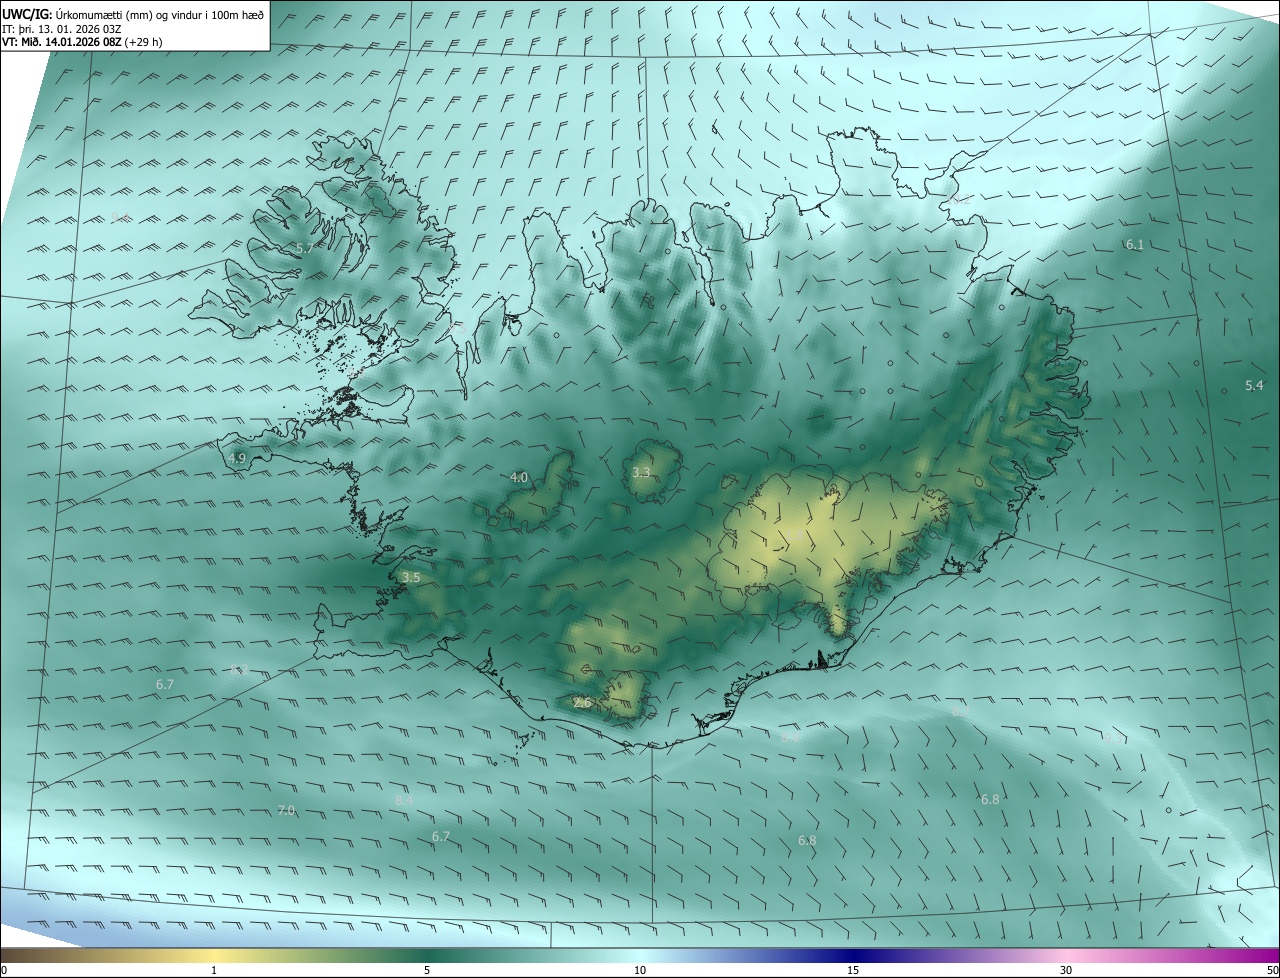Click the colorbar tick label '10'

[640, 970]
